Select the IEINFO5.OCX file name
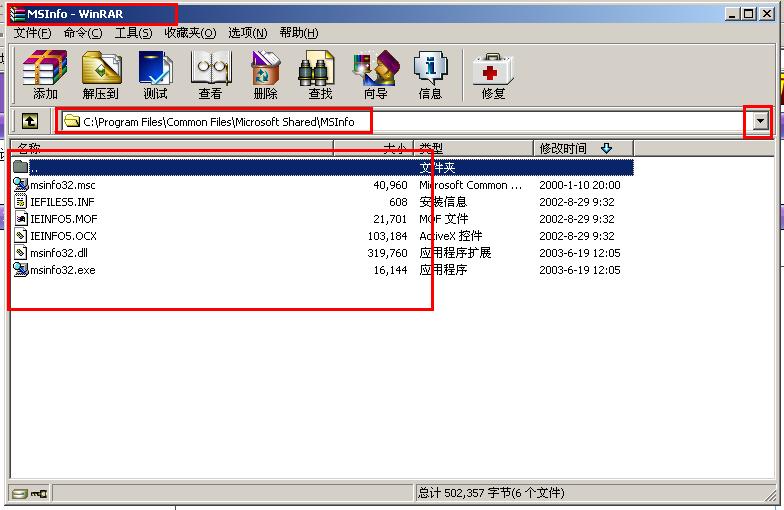The height and width of the screenshot is (510, 784). (x=64, y=236)
